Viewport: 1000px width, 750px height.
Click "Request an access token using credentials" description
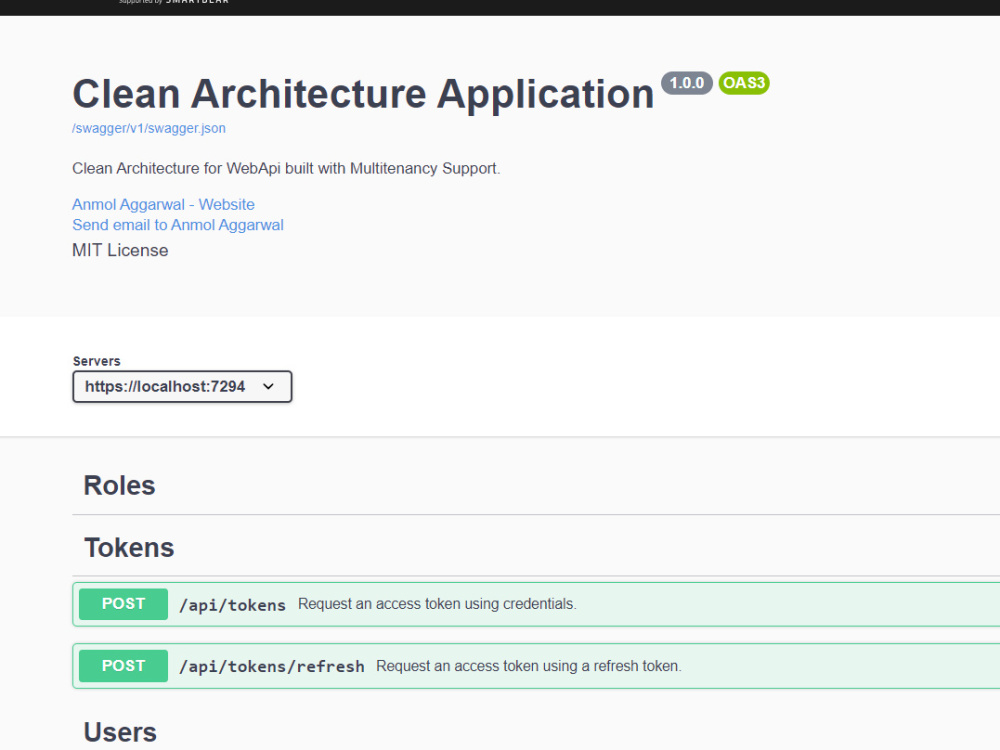[437, 604]
